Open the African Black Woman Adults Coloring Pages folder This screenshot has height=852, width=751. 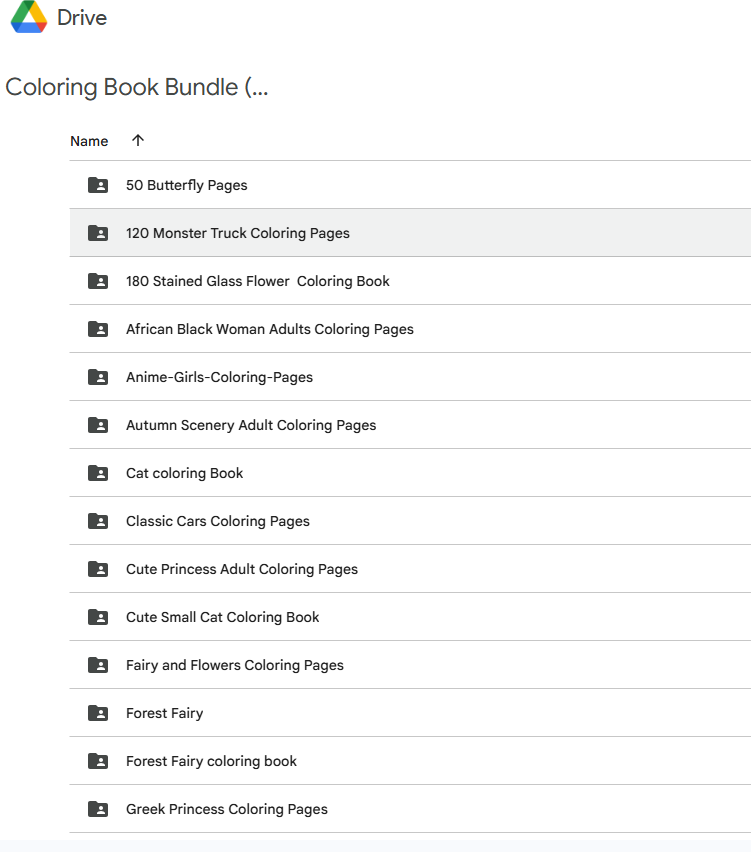click(x=269, y=329)
